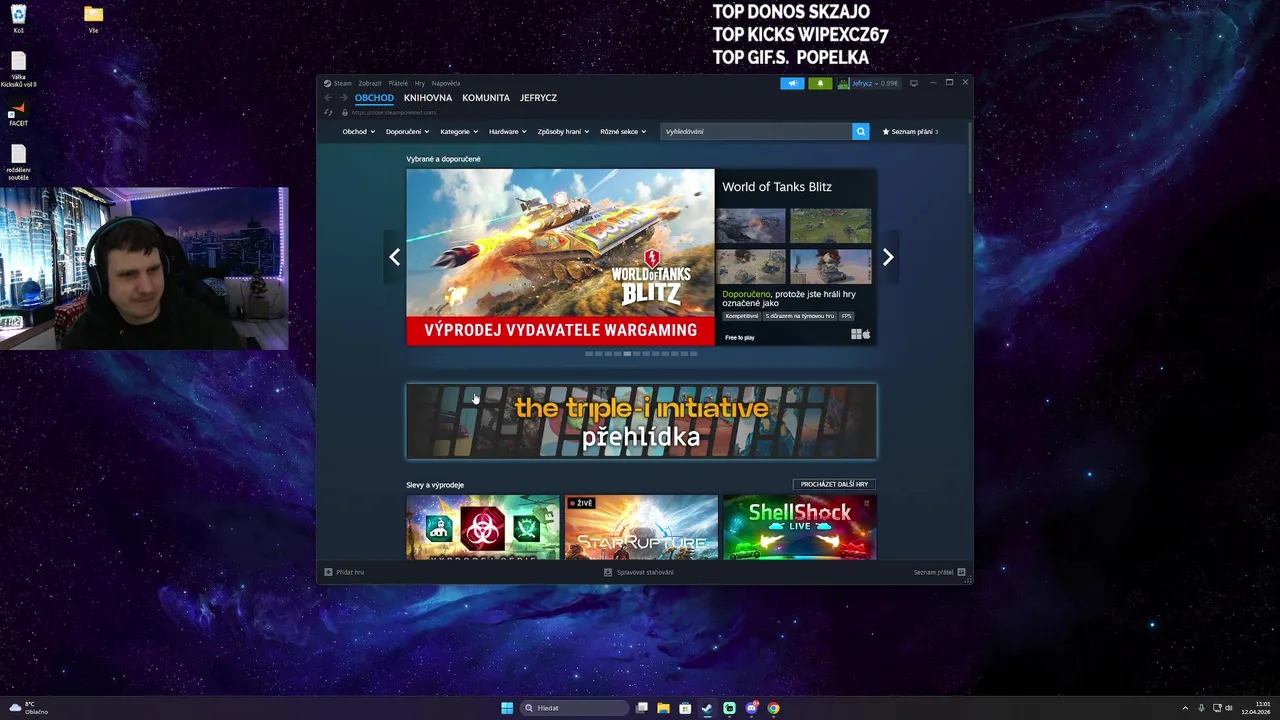Click the S důrazem na týmovou hru tag
The width and height of the screenshot is (1280, 720).
point(800,316)
